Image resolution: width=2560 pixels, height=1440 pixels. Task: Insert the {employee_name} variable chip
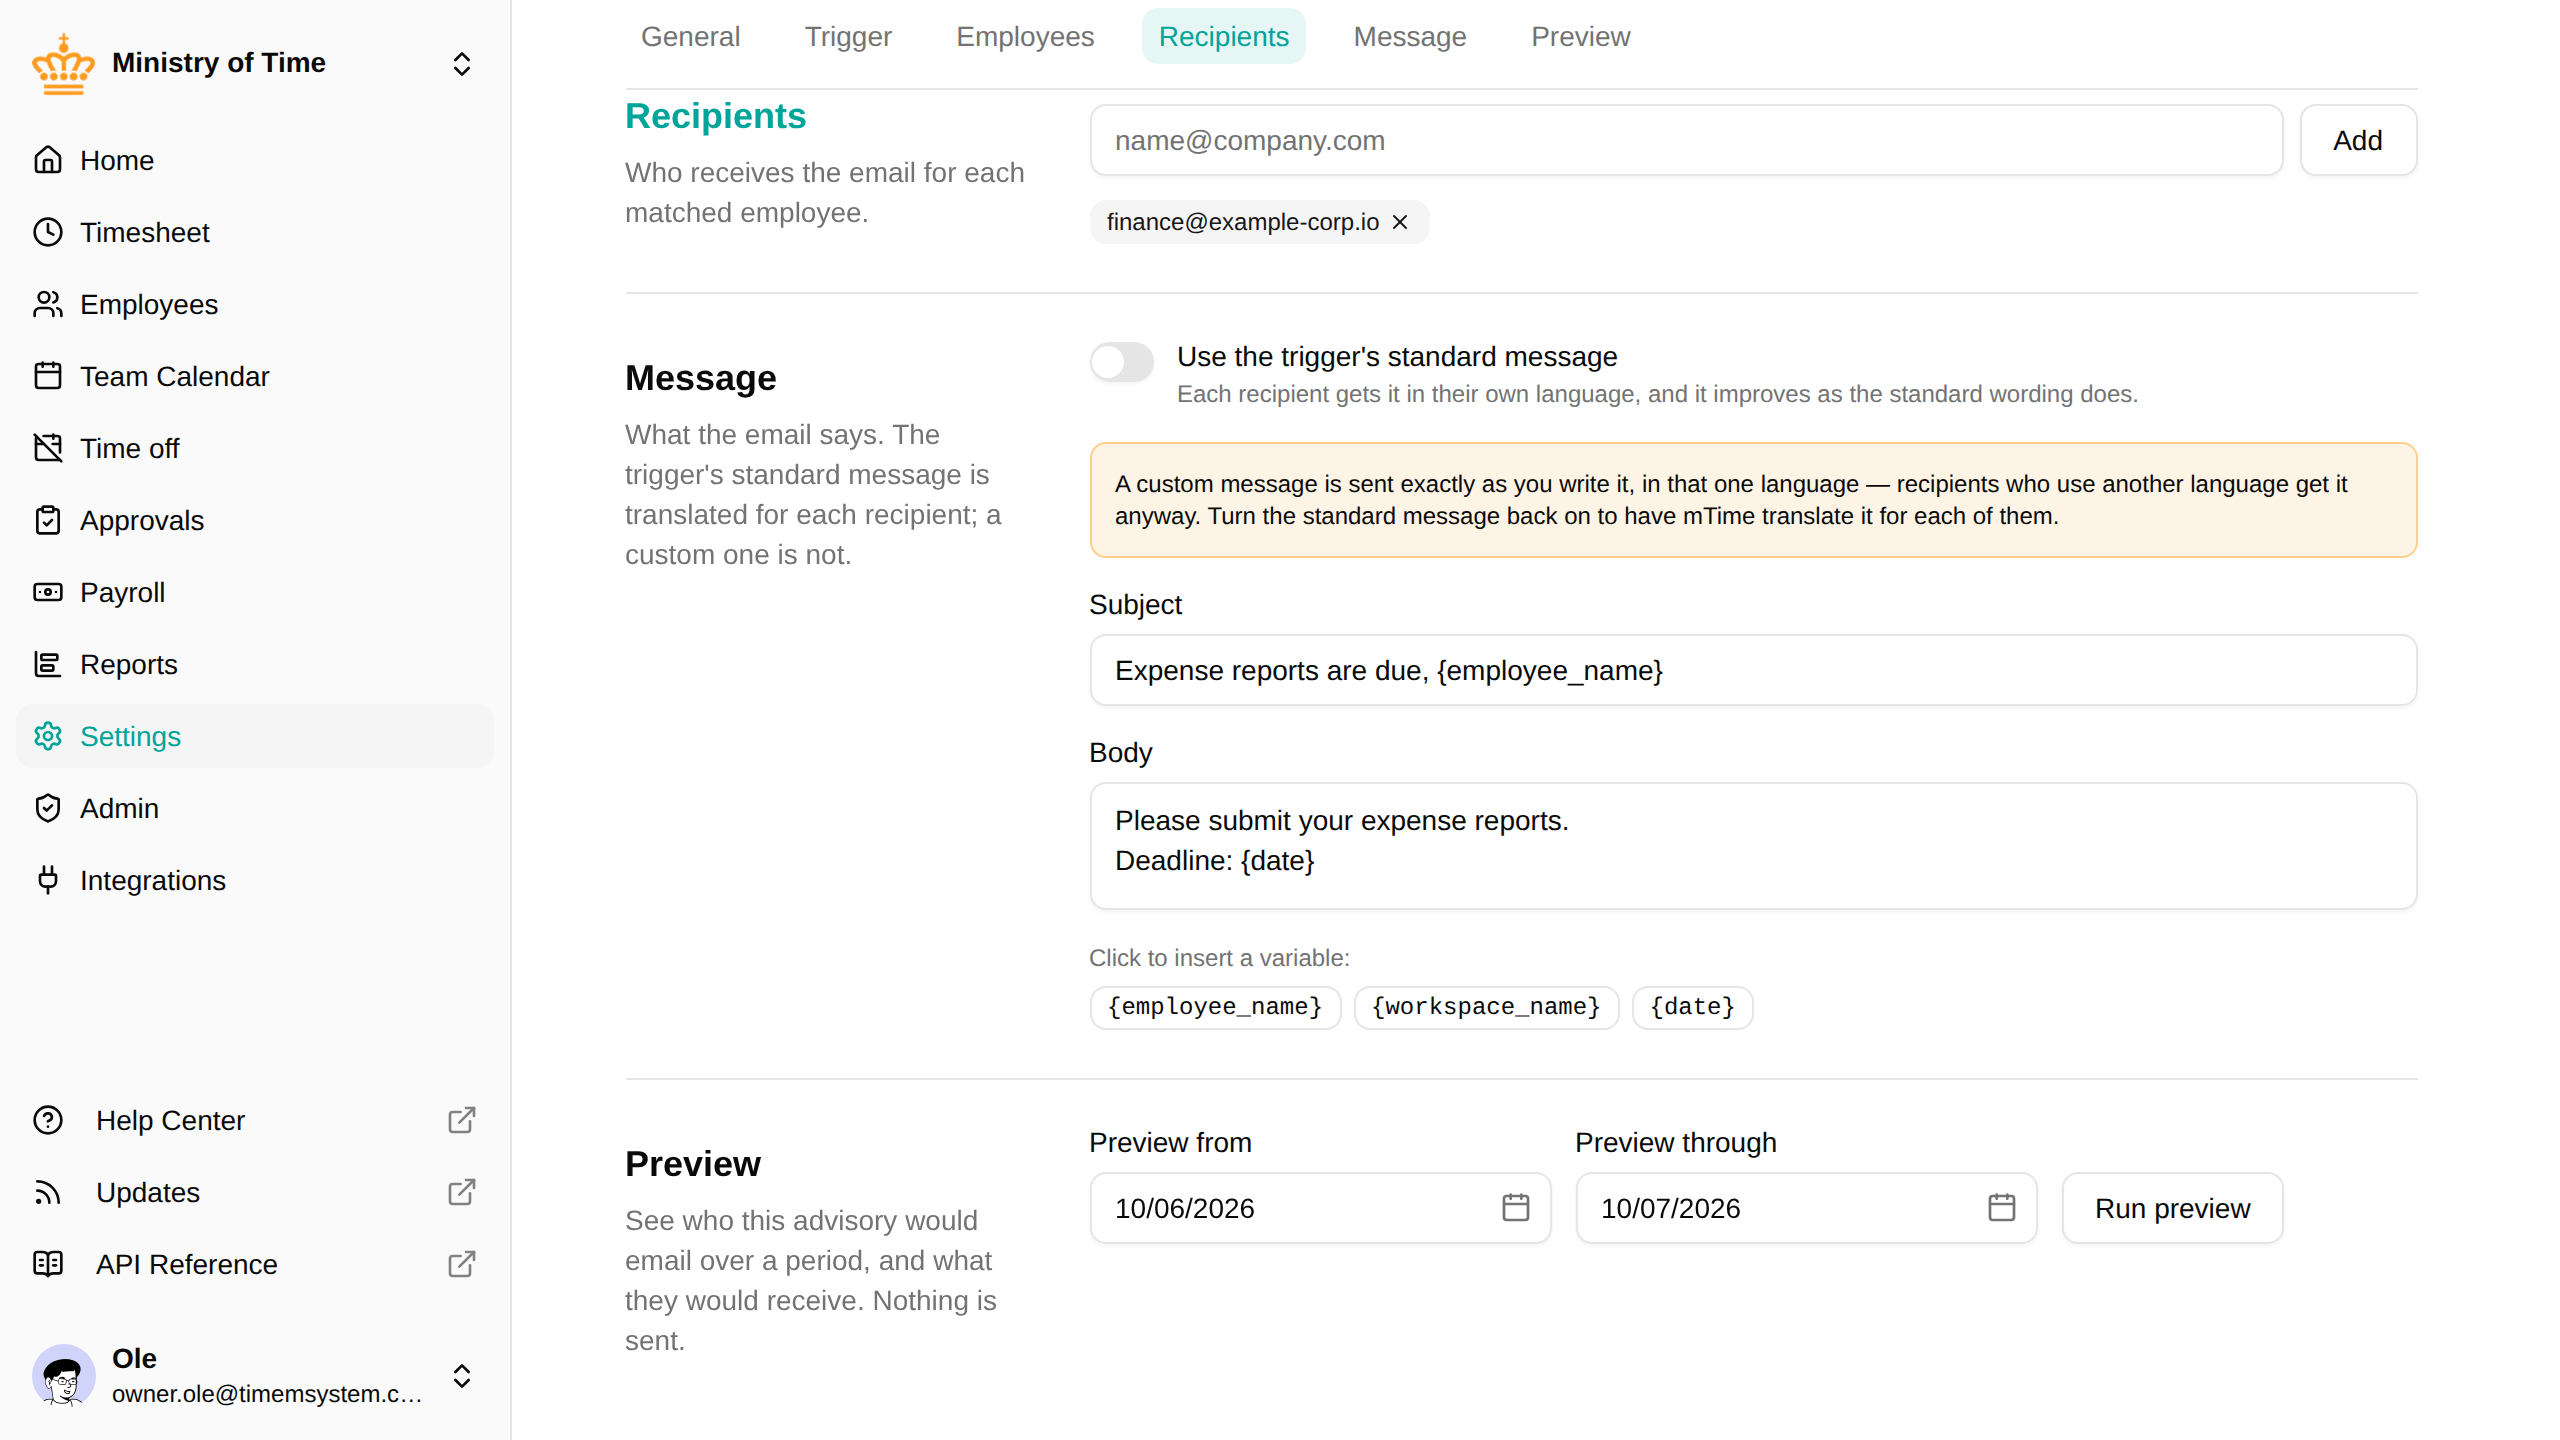tap(1215, 1007)
